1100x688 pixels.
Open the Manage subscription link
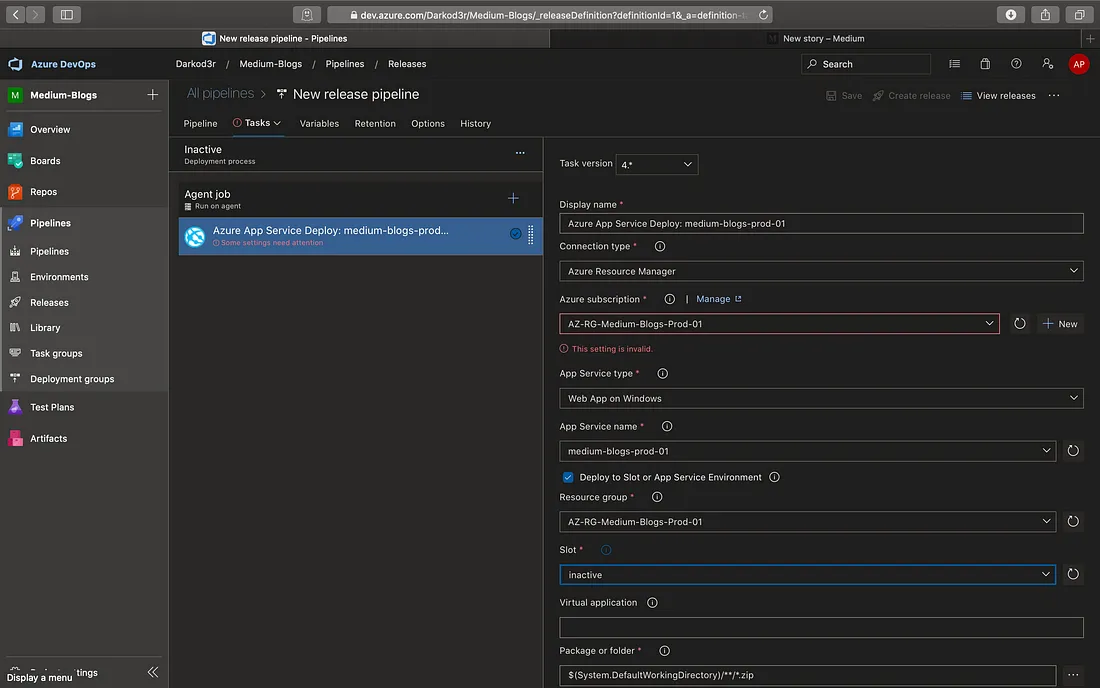718,299
